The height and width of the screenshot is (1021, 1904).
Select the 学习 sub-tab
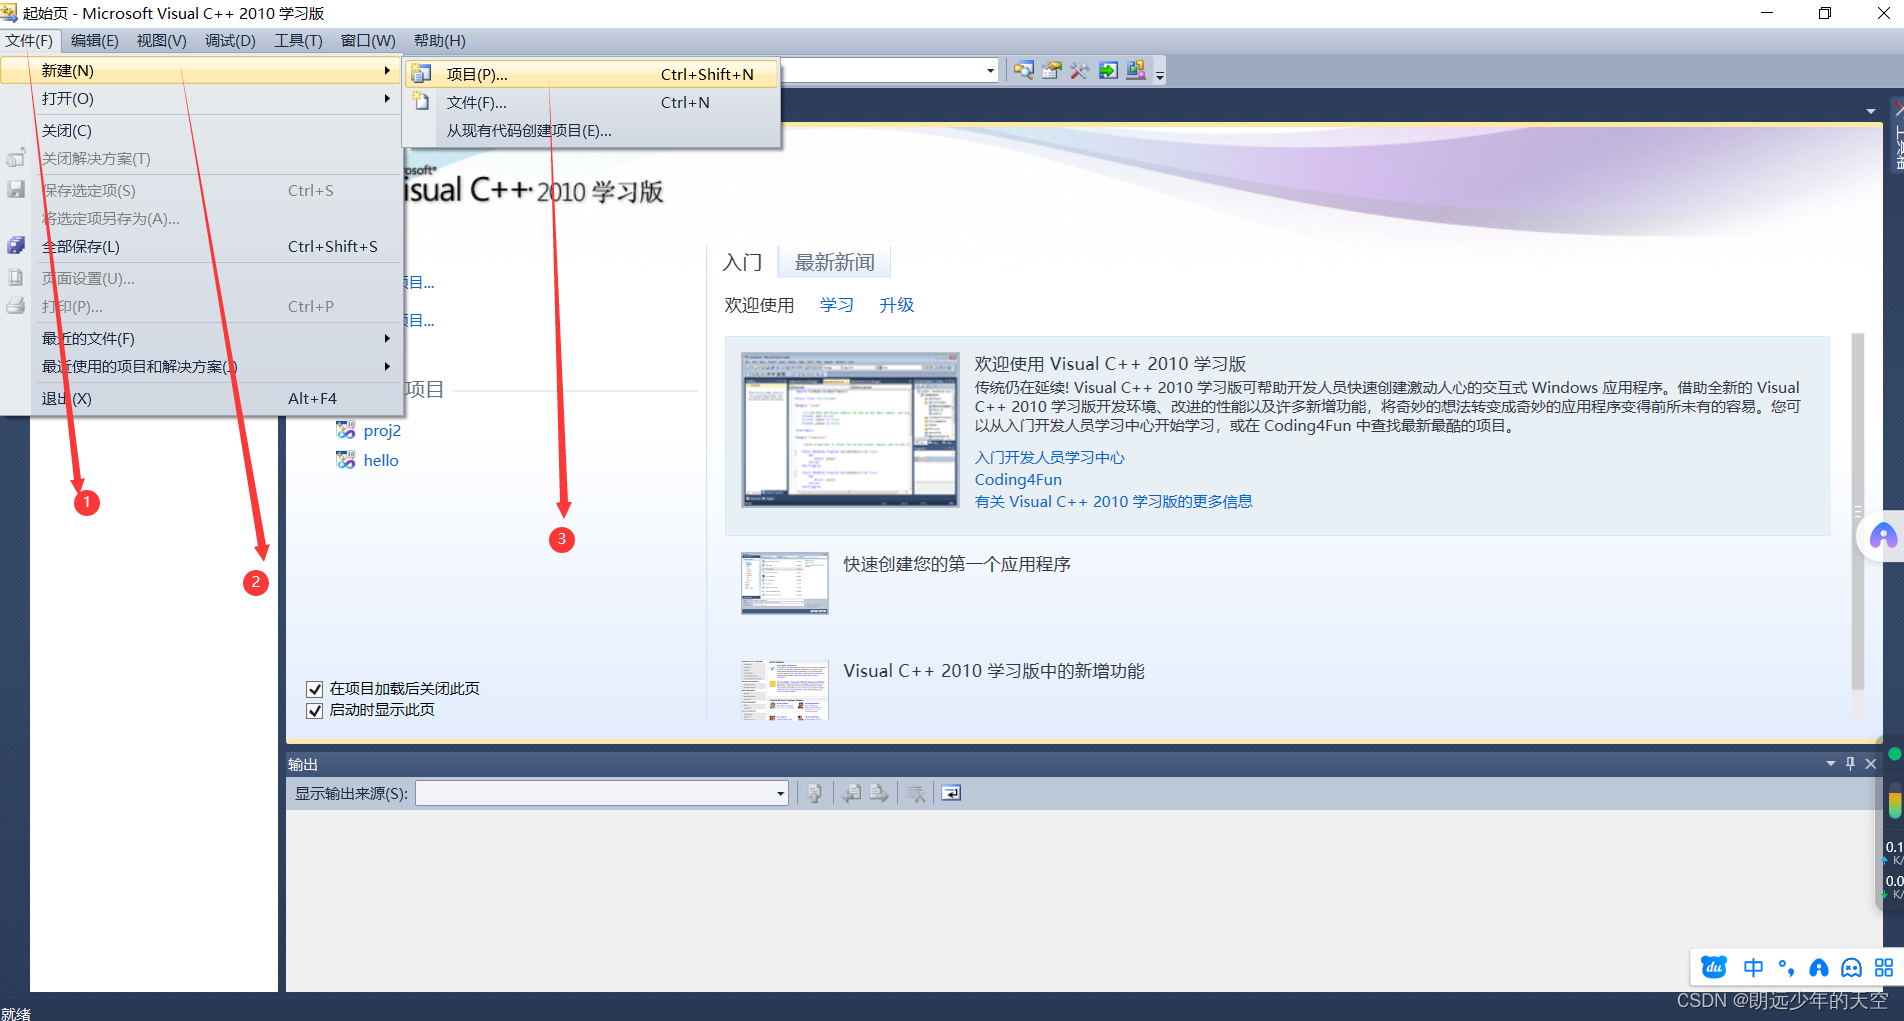tap(836, 305)
